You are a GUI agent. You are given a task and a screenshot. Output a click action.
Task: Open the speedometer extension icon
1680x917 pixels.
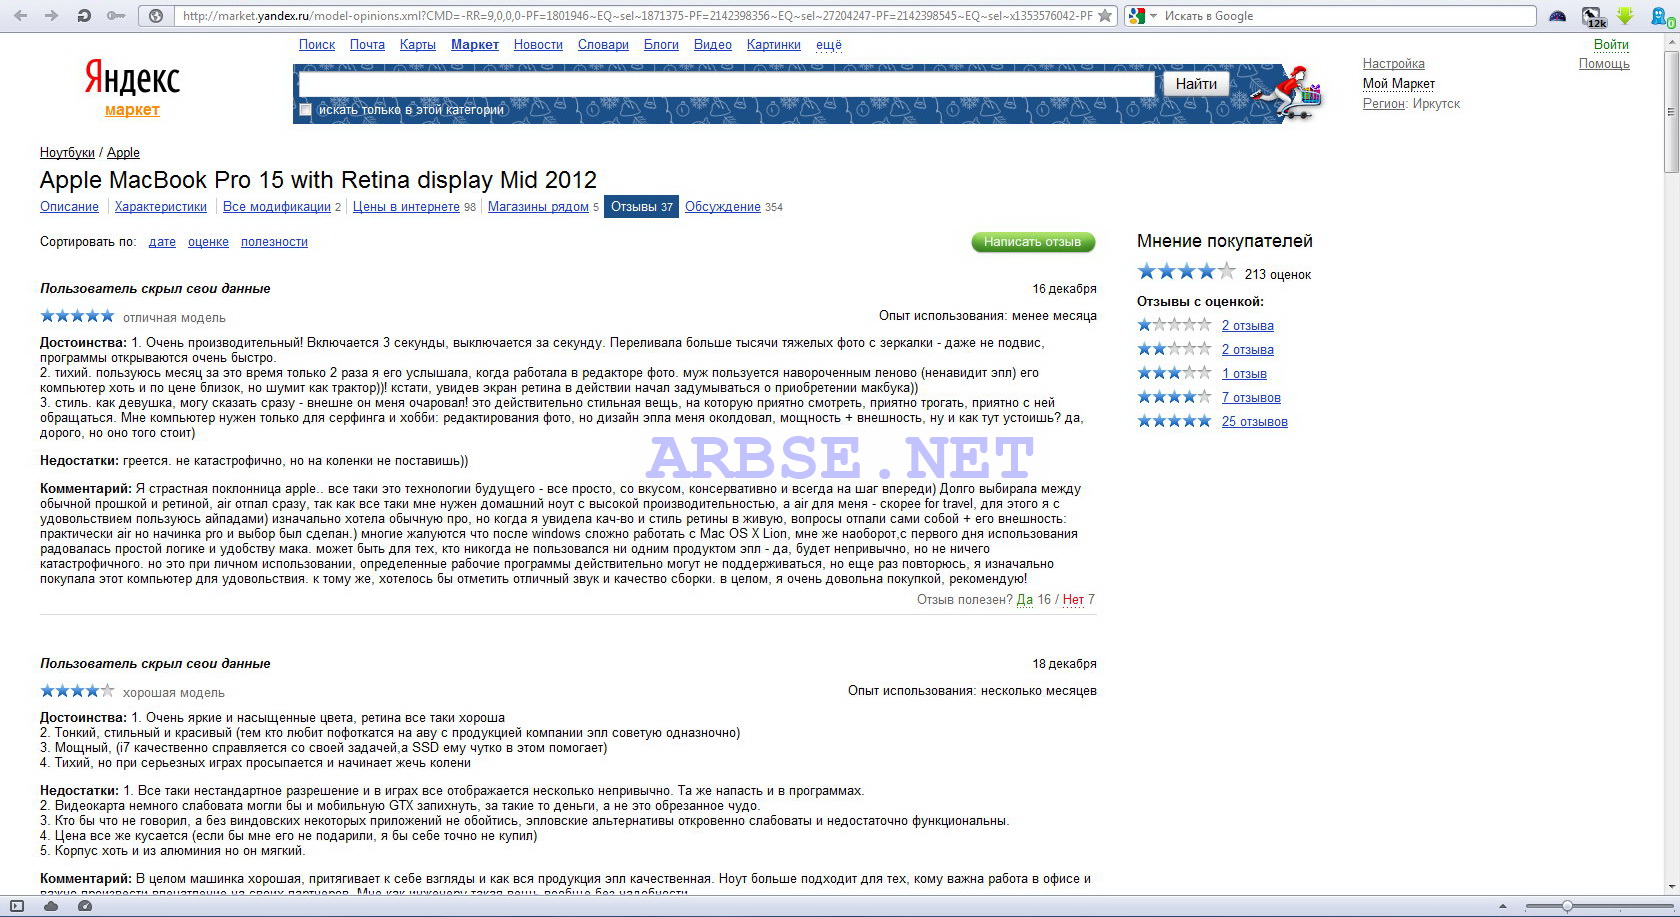(x=1557, y=16)
